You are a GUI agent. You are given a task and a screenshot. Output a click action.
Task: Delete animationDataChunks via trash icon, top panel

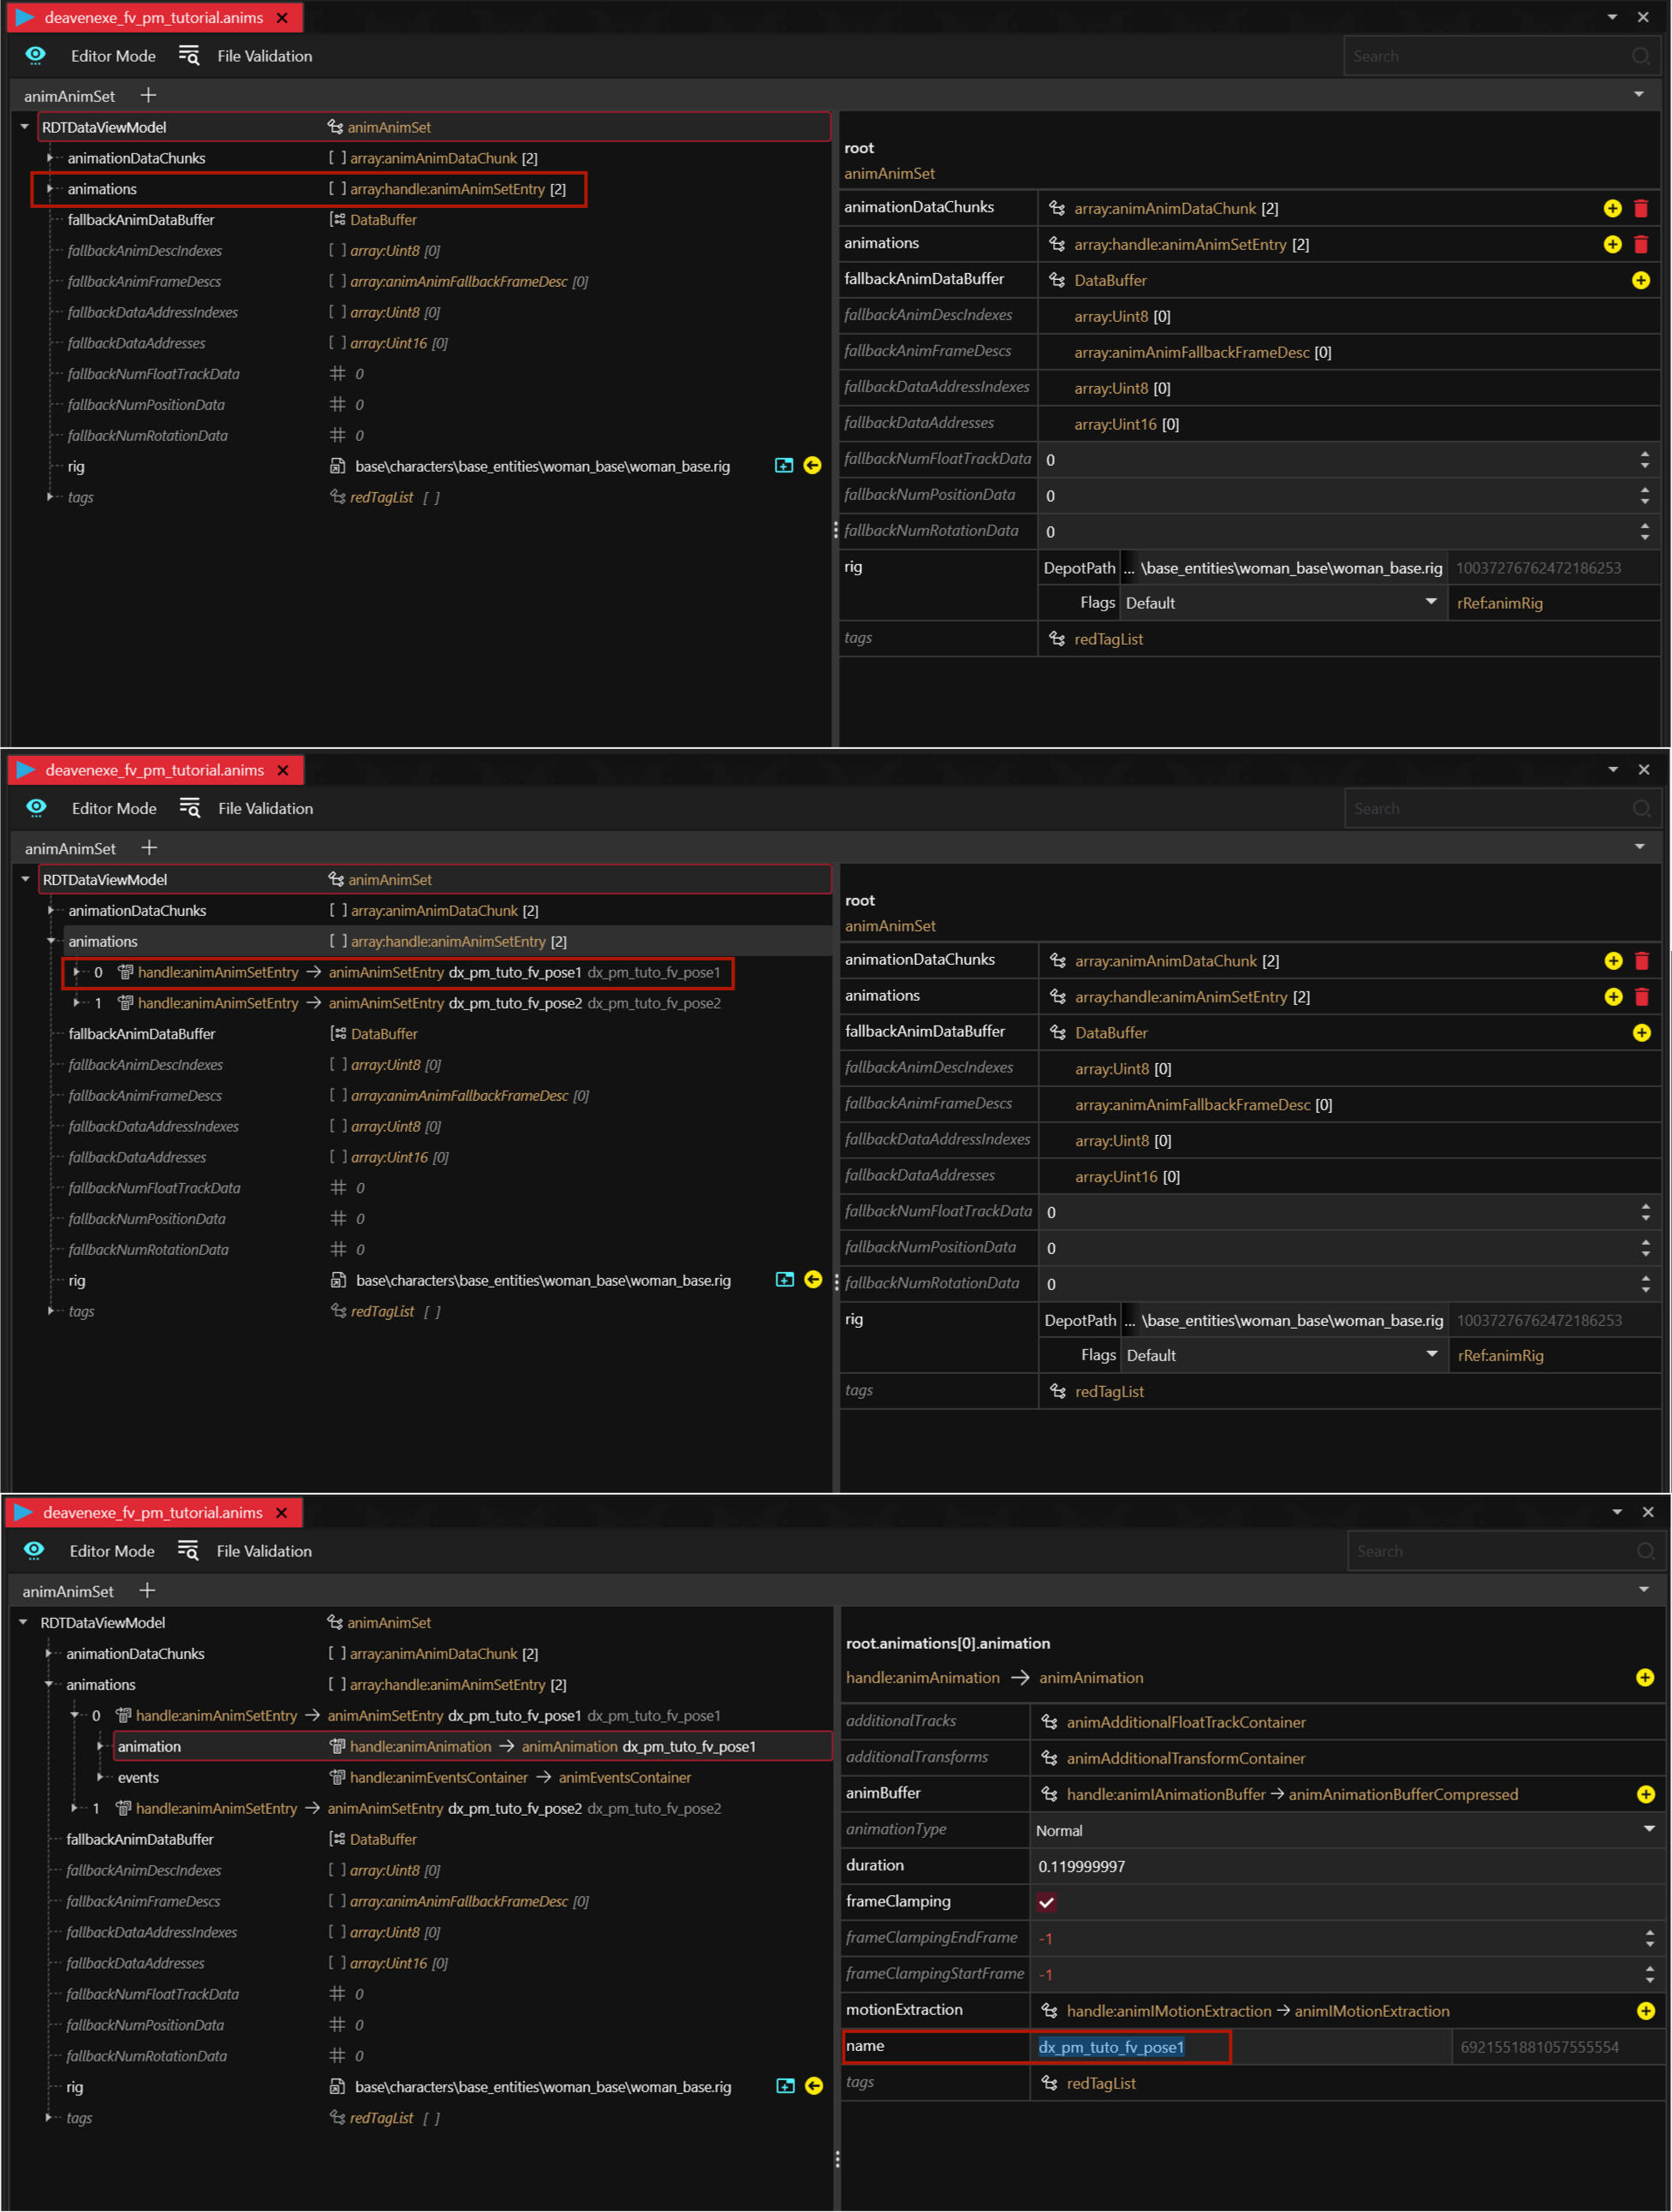tap(1641, 208)
